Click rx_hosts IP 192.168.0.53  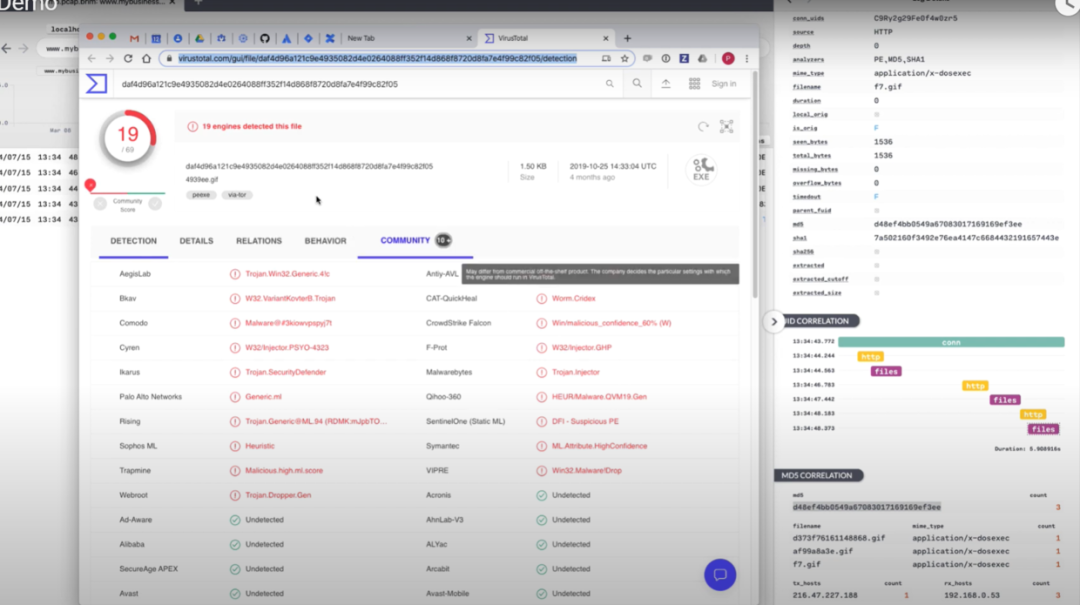click(971, 595)
